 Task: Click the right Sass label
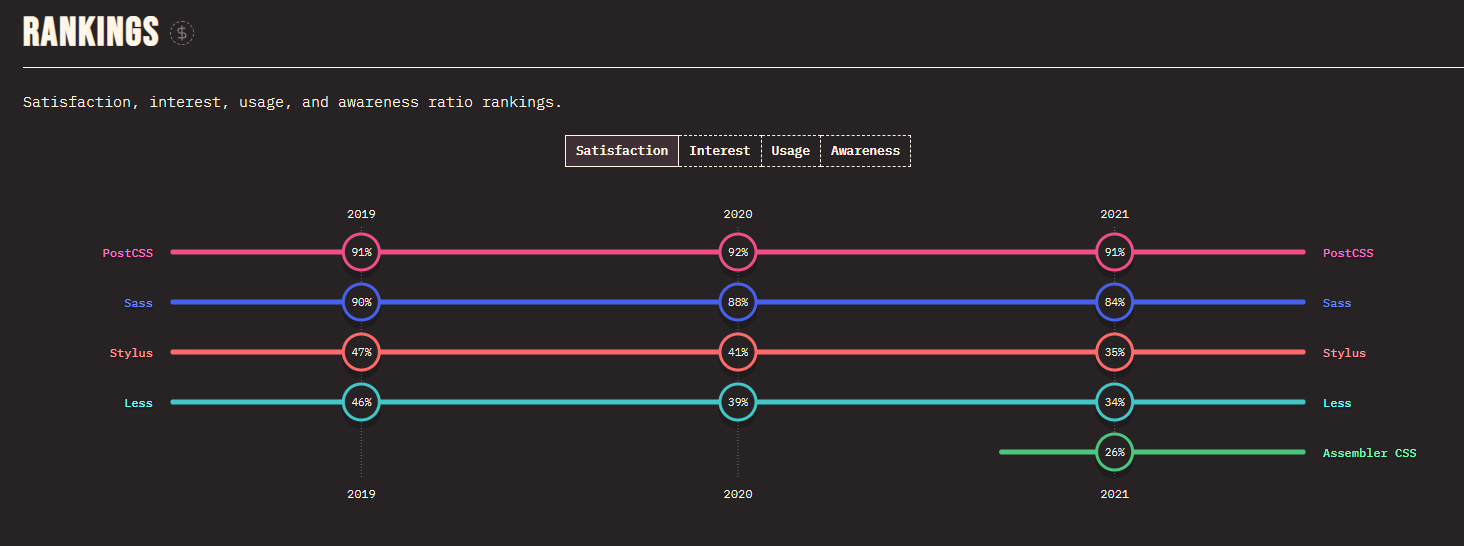tap(1337, 303)
